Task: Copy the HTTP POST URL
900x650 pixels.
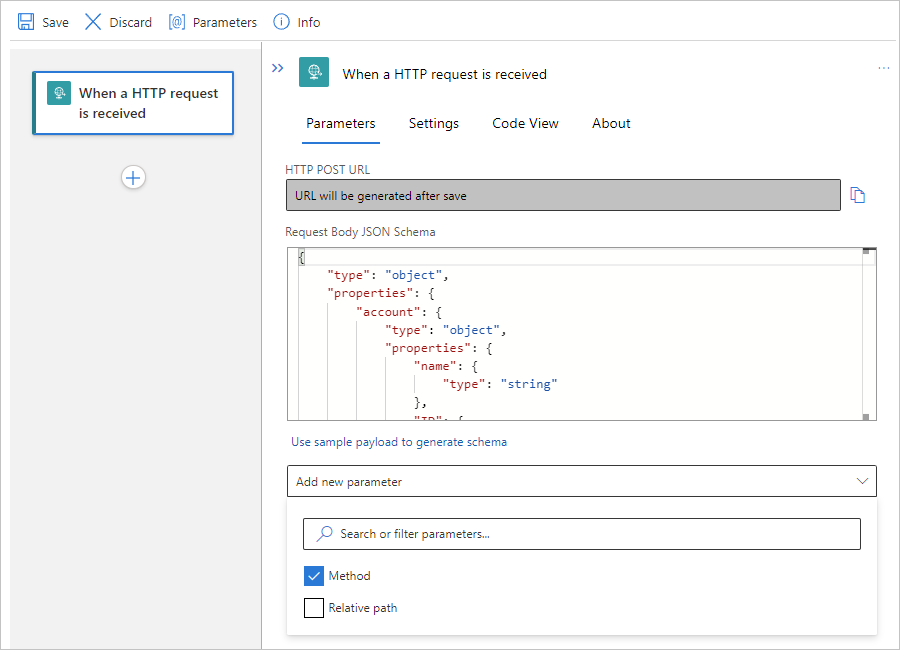Action: tap(857, 195)
